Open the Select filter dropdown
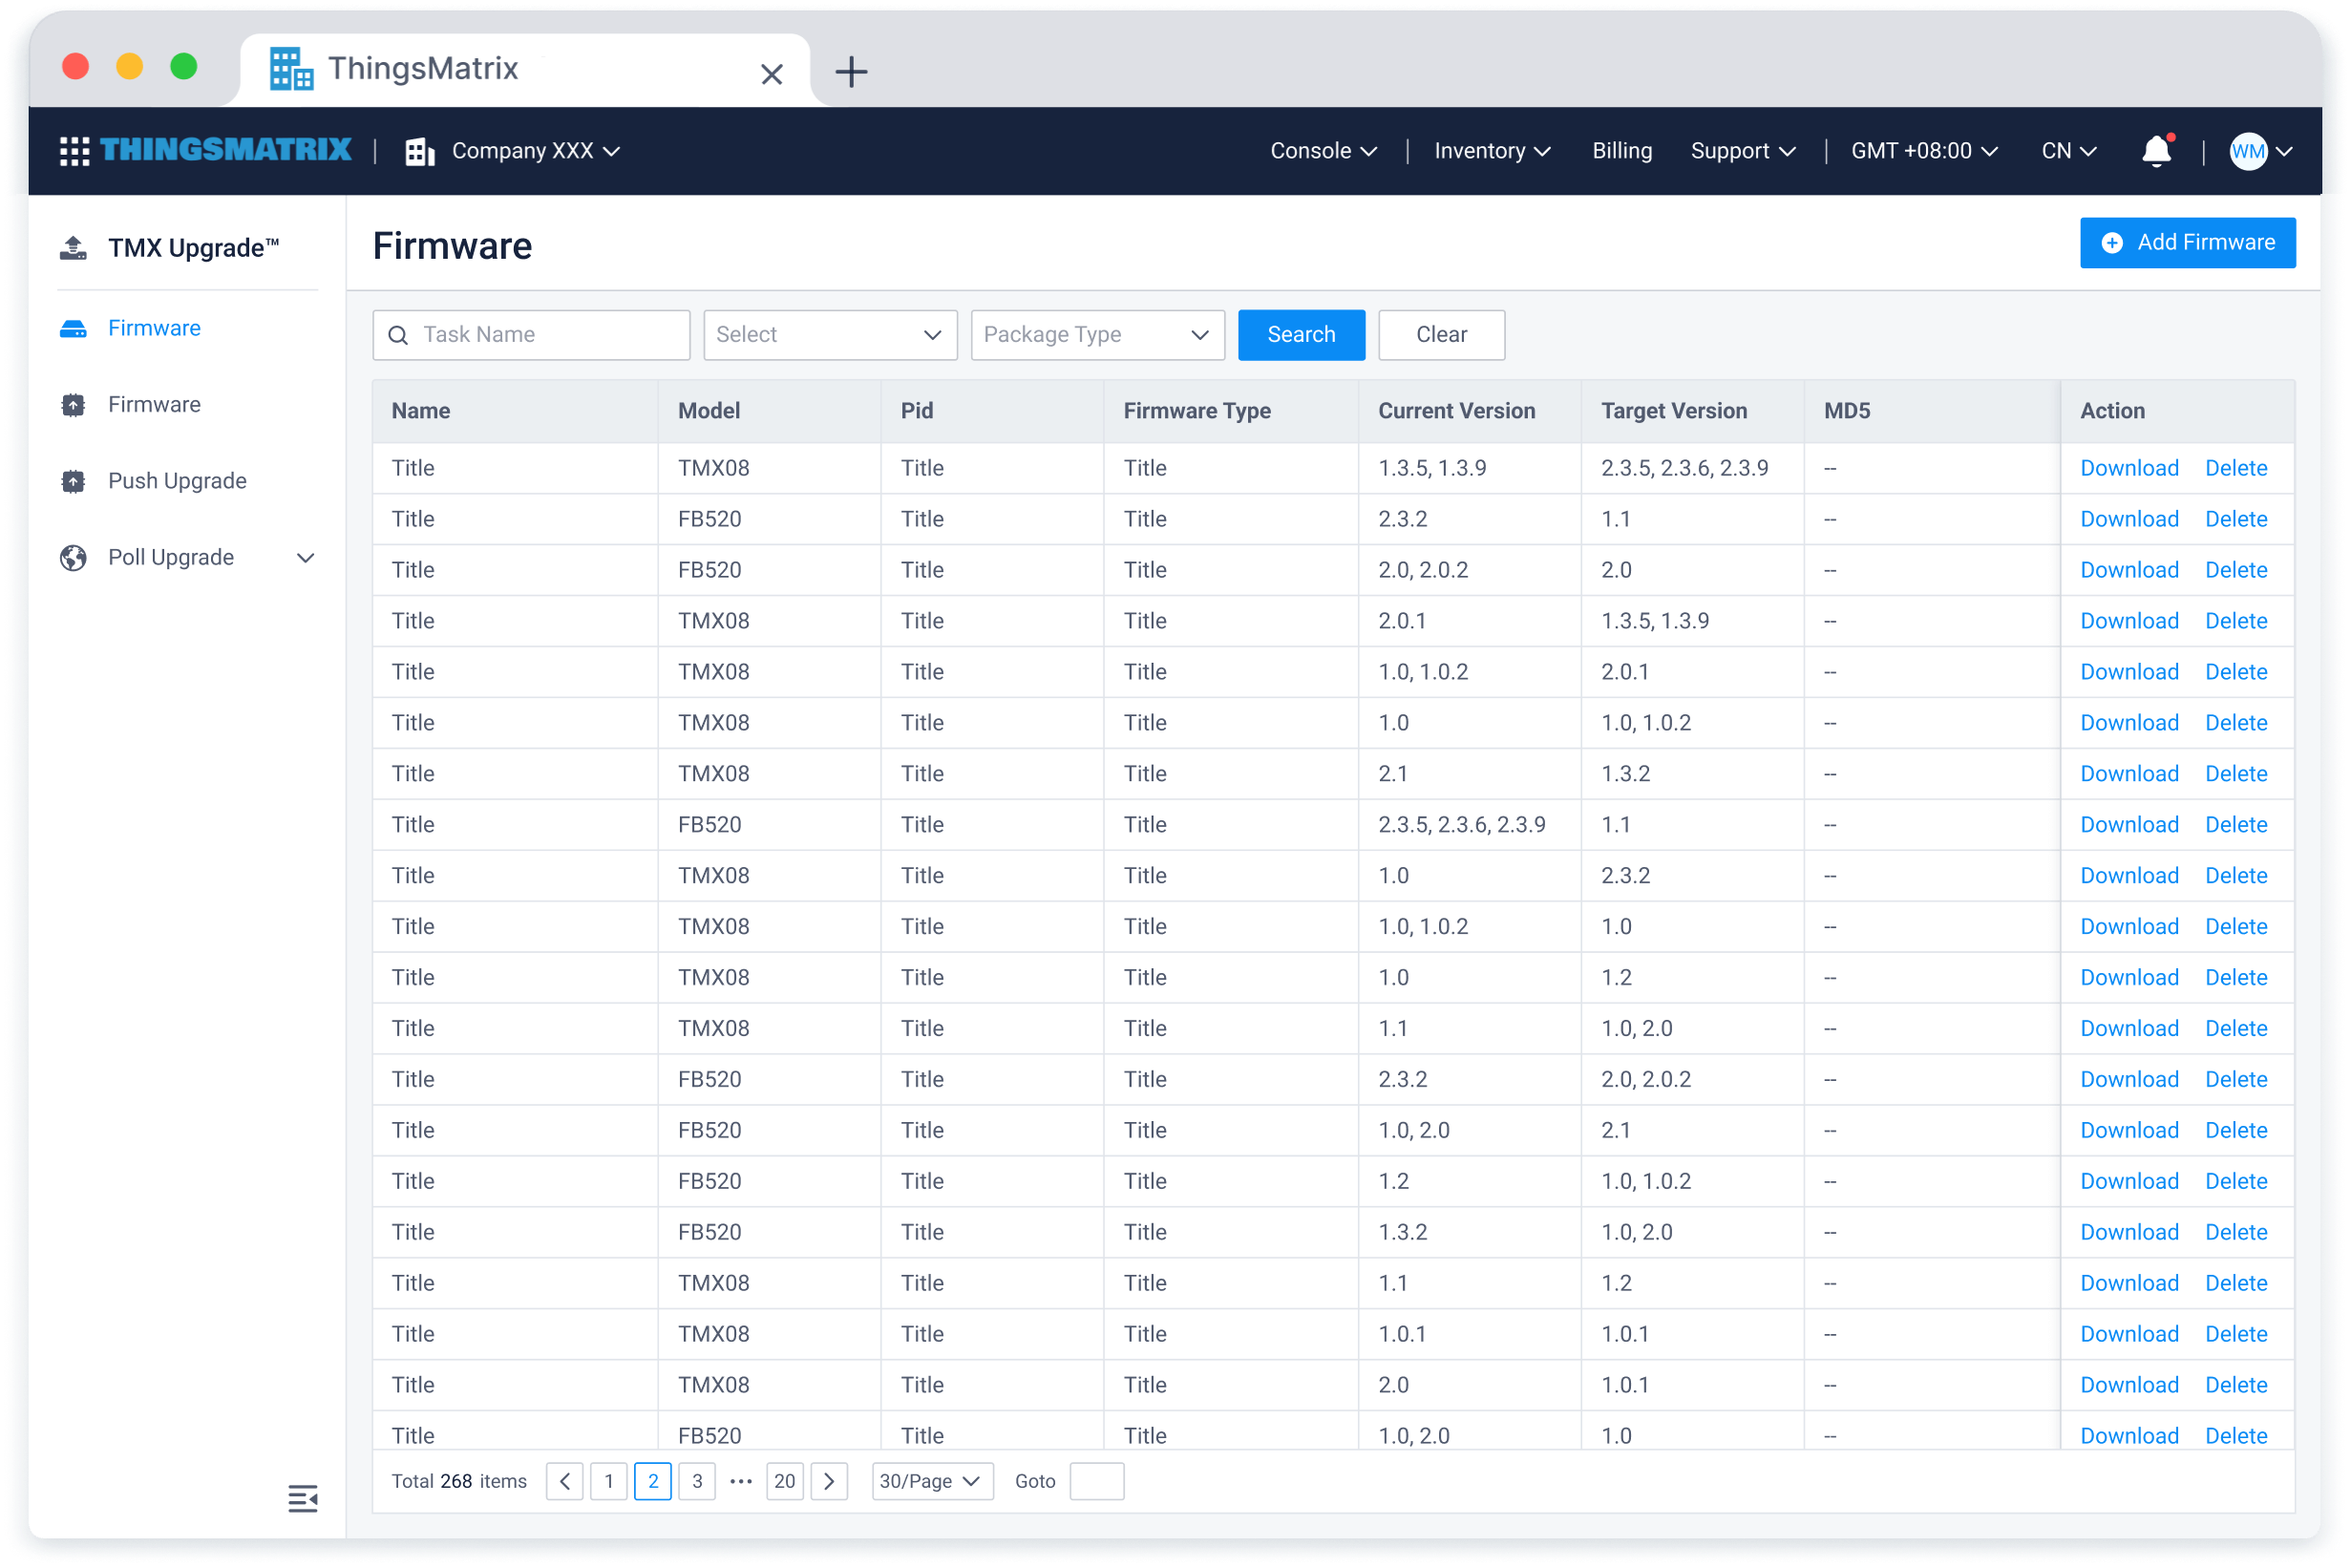Screen dimensions: 2351x1568 [830, 335]
